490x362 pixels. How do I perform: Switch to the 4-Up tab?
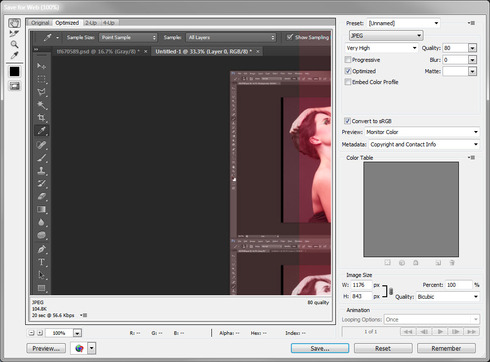(109, 23)
